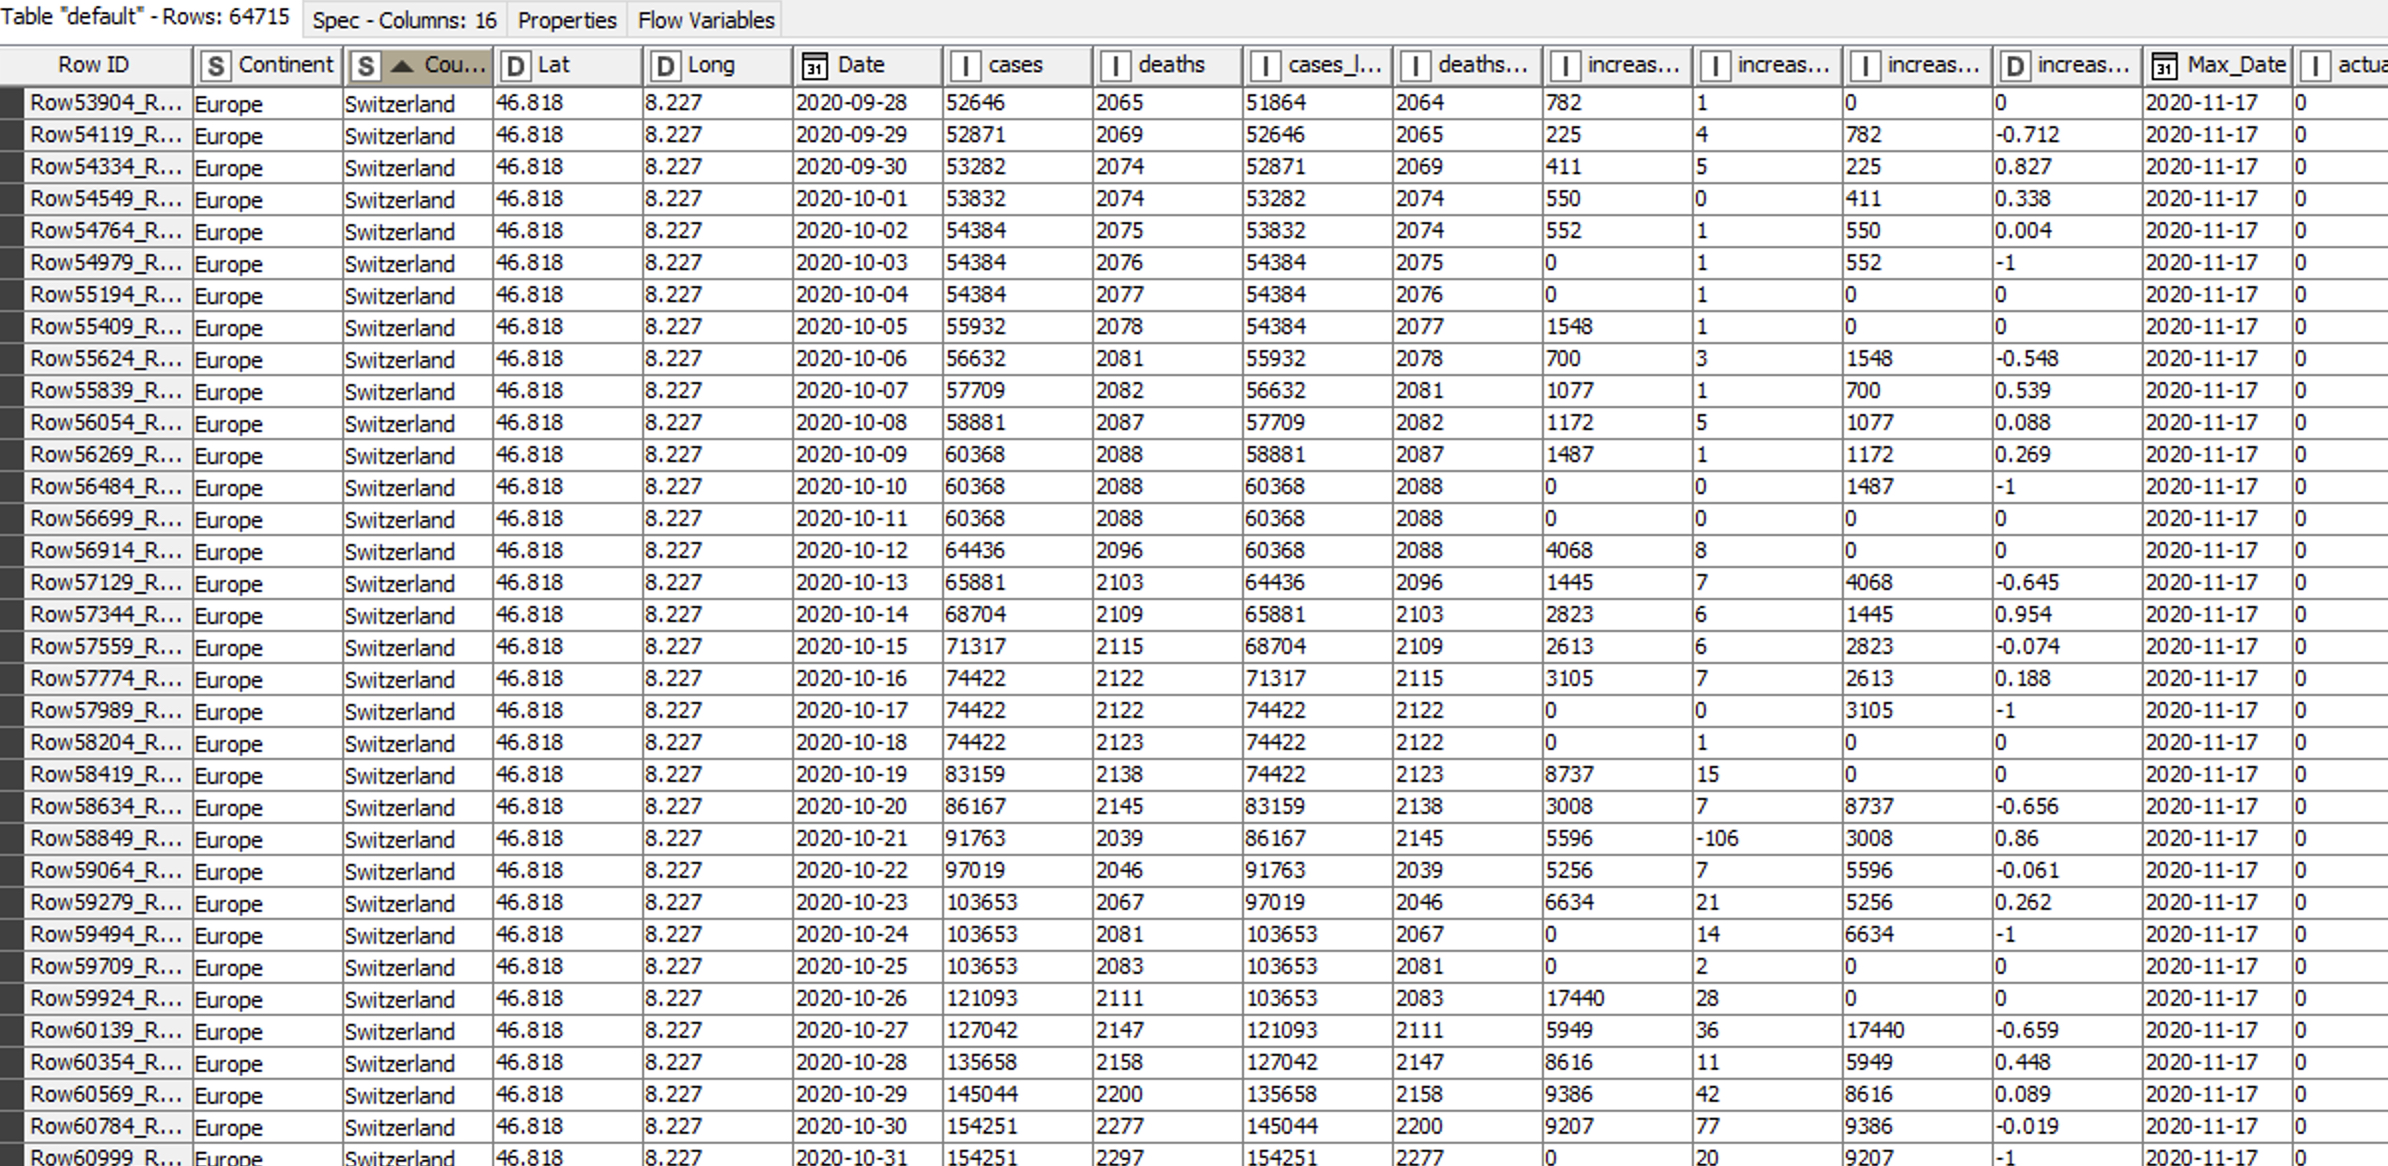The image size is (2388, 1166).
Task: Click the -106 deaths increase cell
Action: pos(1767,839)
